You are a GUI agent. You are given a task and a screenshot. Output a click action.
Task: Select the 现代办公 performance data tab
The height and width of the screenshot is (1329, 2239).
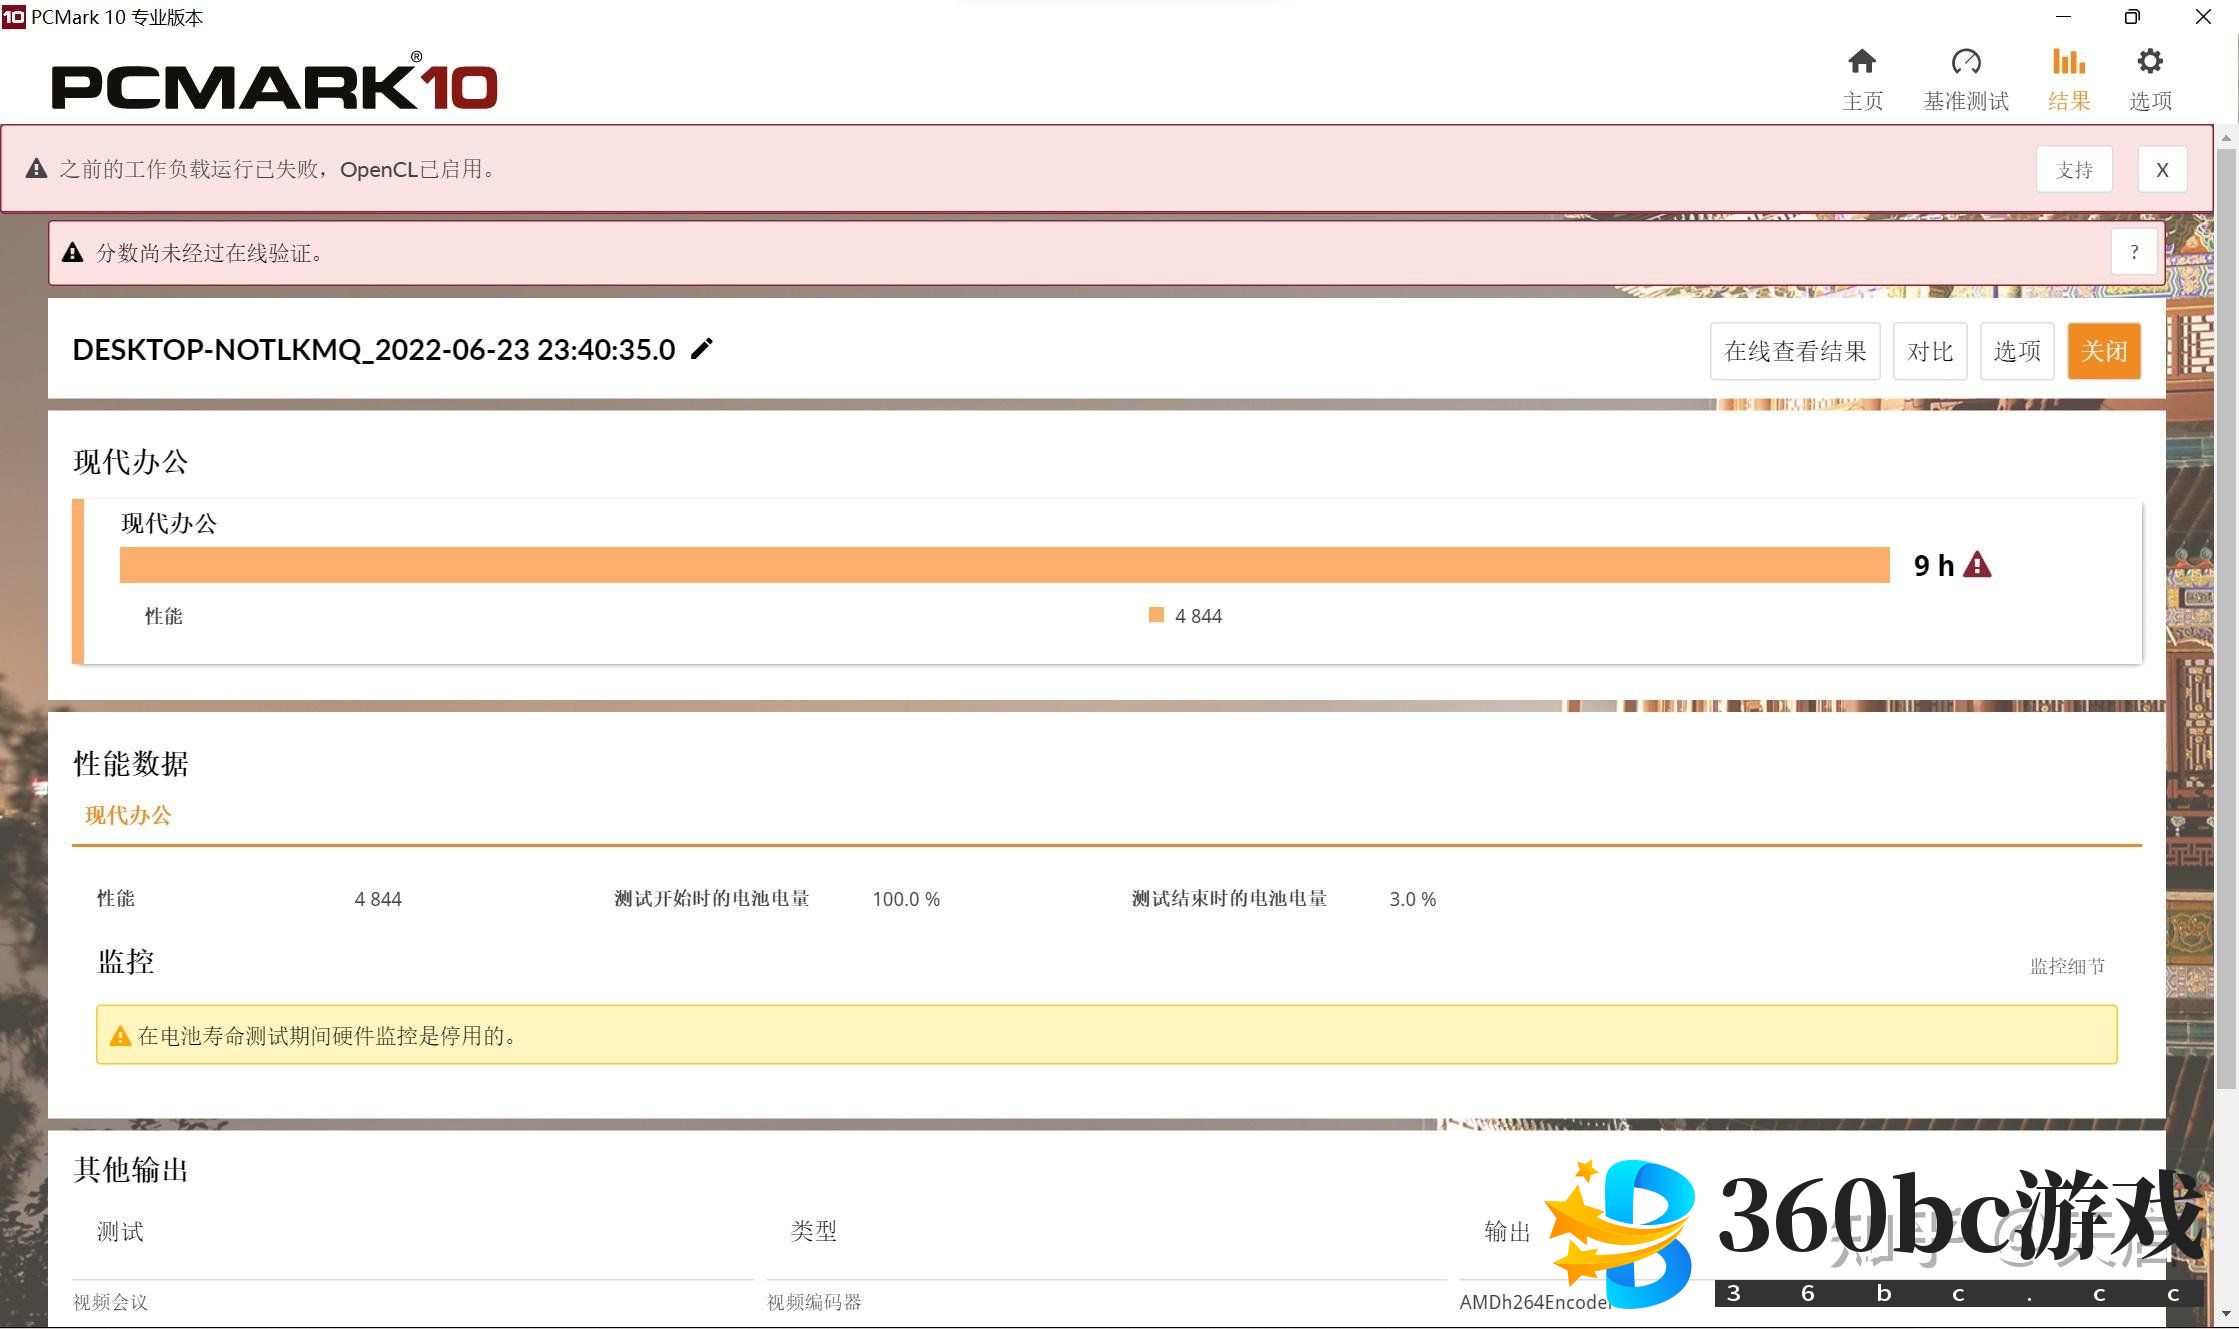coord(128,815)
